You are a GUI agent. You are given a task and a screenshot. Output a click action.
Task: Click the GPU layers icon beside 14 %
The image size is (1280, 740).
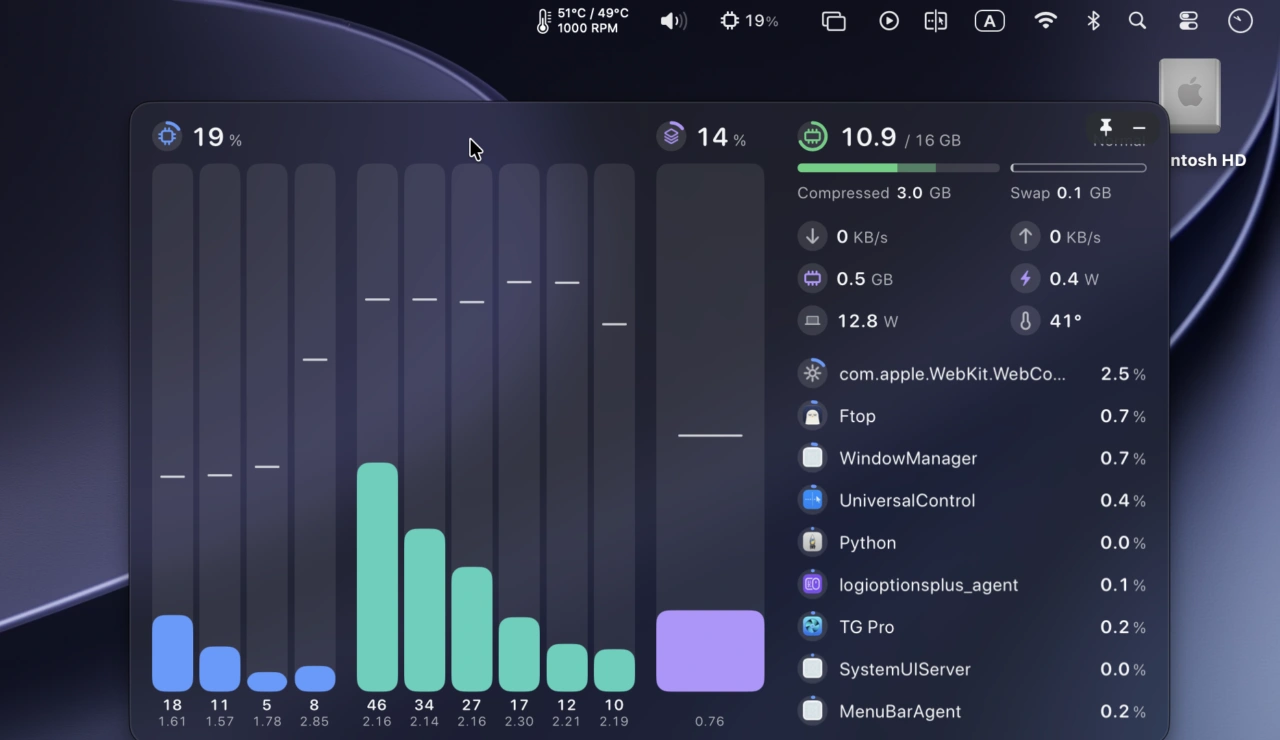pyautogui.click(x=671, y=136)
